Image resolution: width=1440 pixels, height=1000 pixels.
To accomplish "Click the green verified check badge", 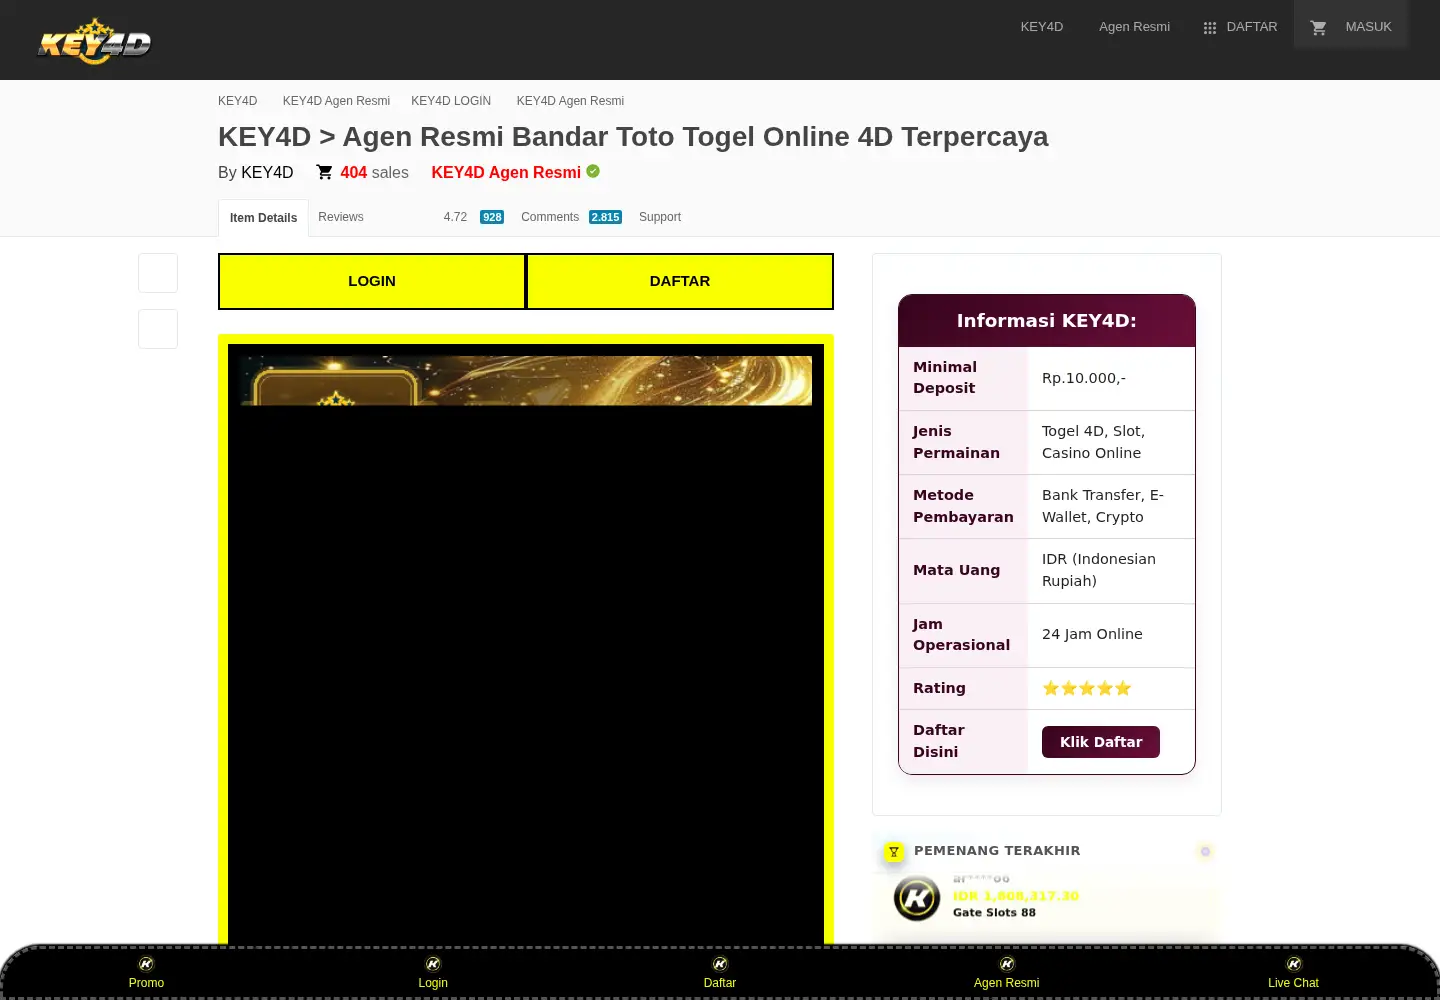I will click(593, 171).
